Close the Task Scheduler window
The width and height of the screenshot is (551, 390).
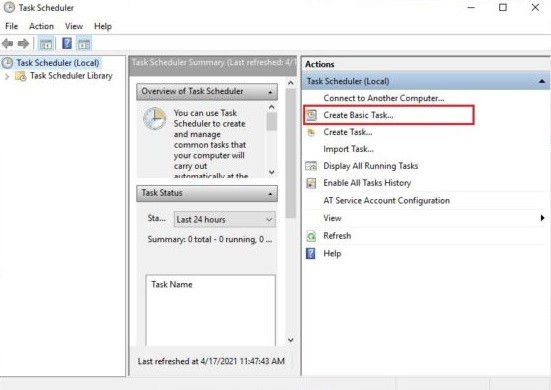coord(535,7)
